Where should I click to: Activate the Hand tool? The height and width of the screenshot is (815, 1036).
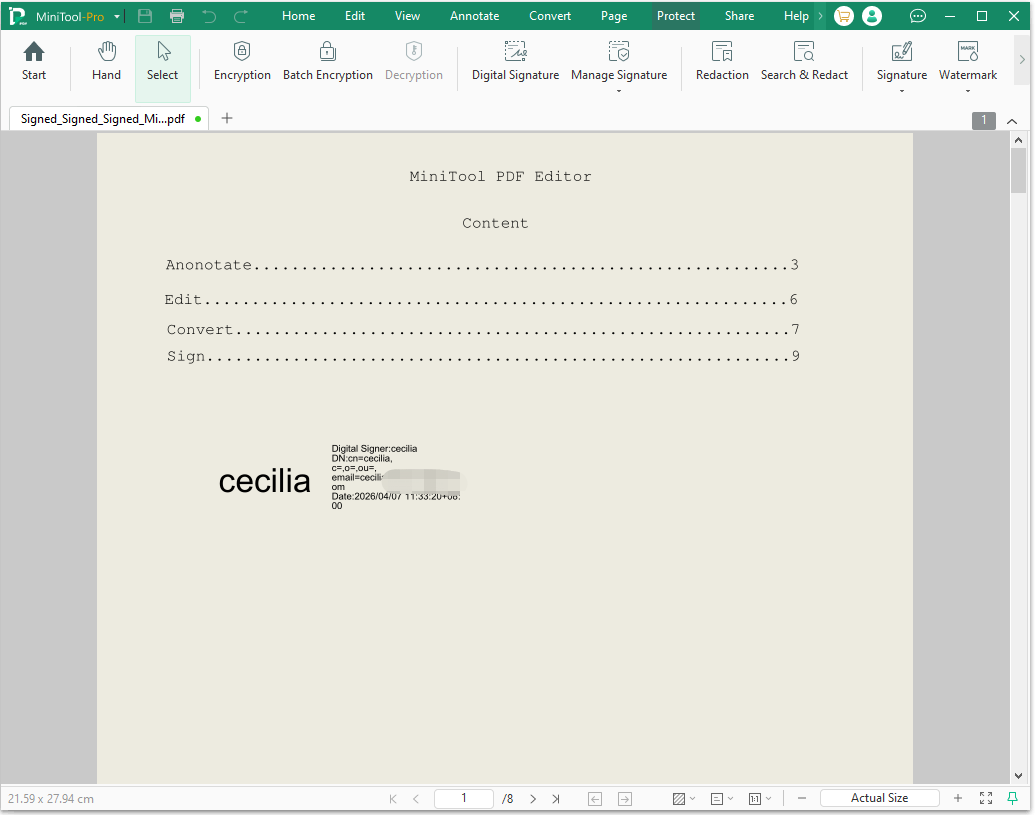click(x=106, y=60)
